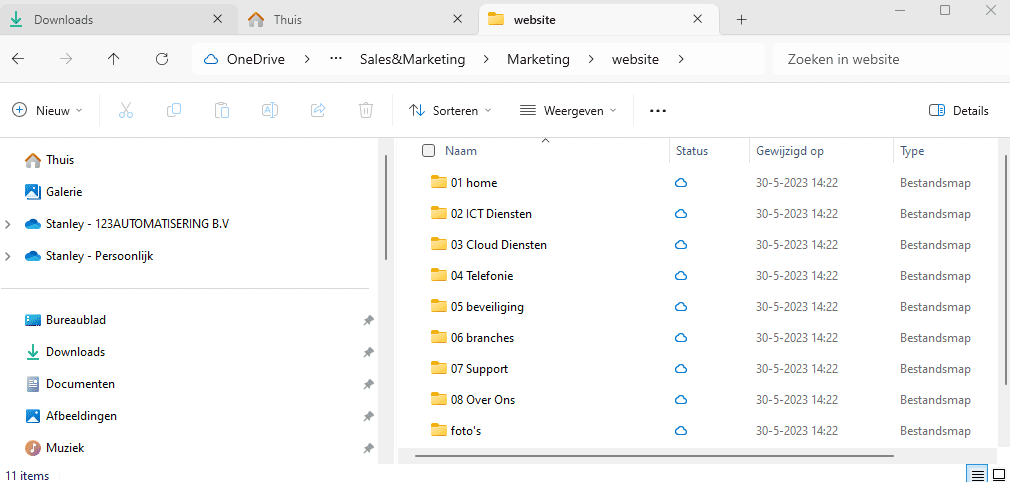
Task: Click the pin icon next to Afbeeldingen
Action: (x=368, y=416)
